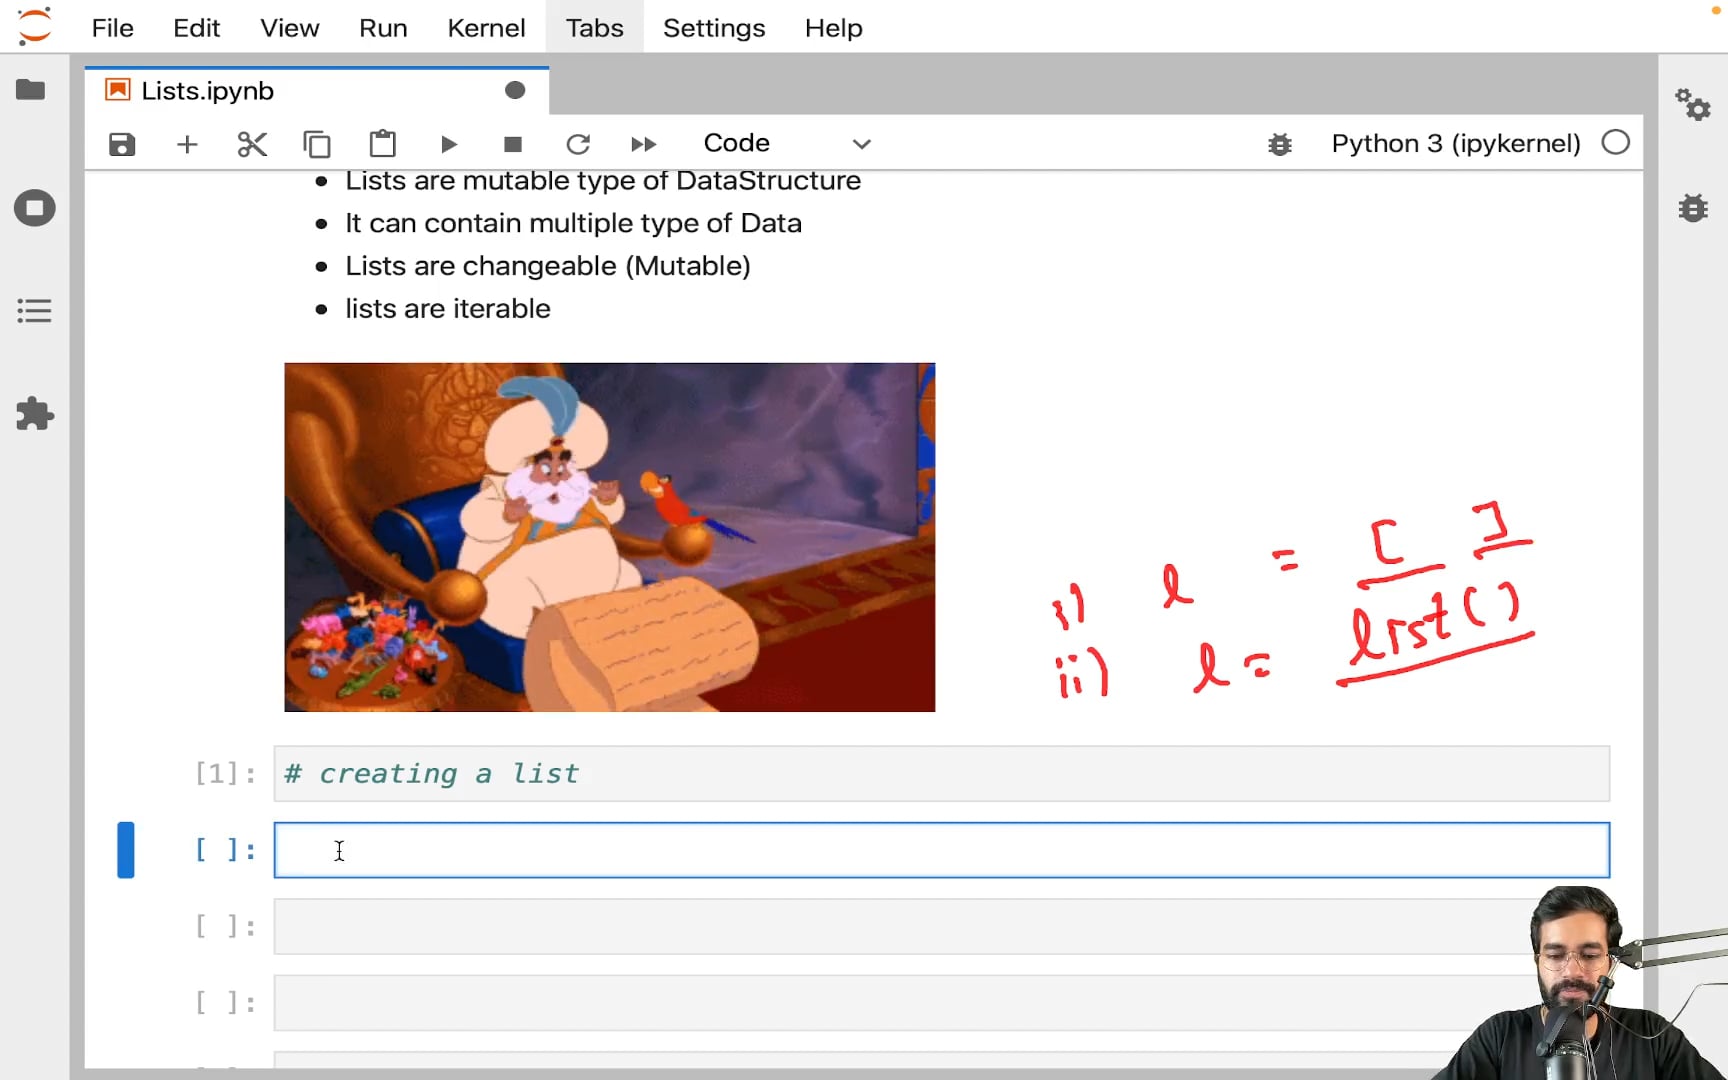Open the File menu
The width and height of the screenshot is (1728, 1080).
(x=112, y=28)
